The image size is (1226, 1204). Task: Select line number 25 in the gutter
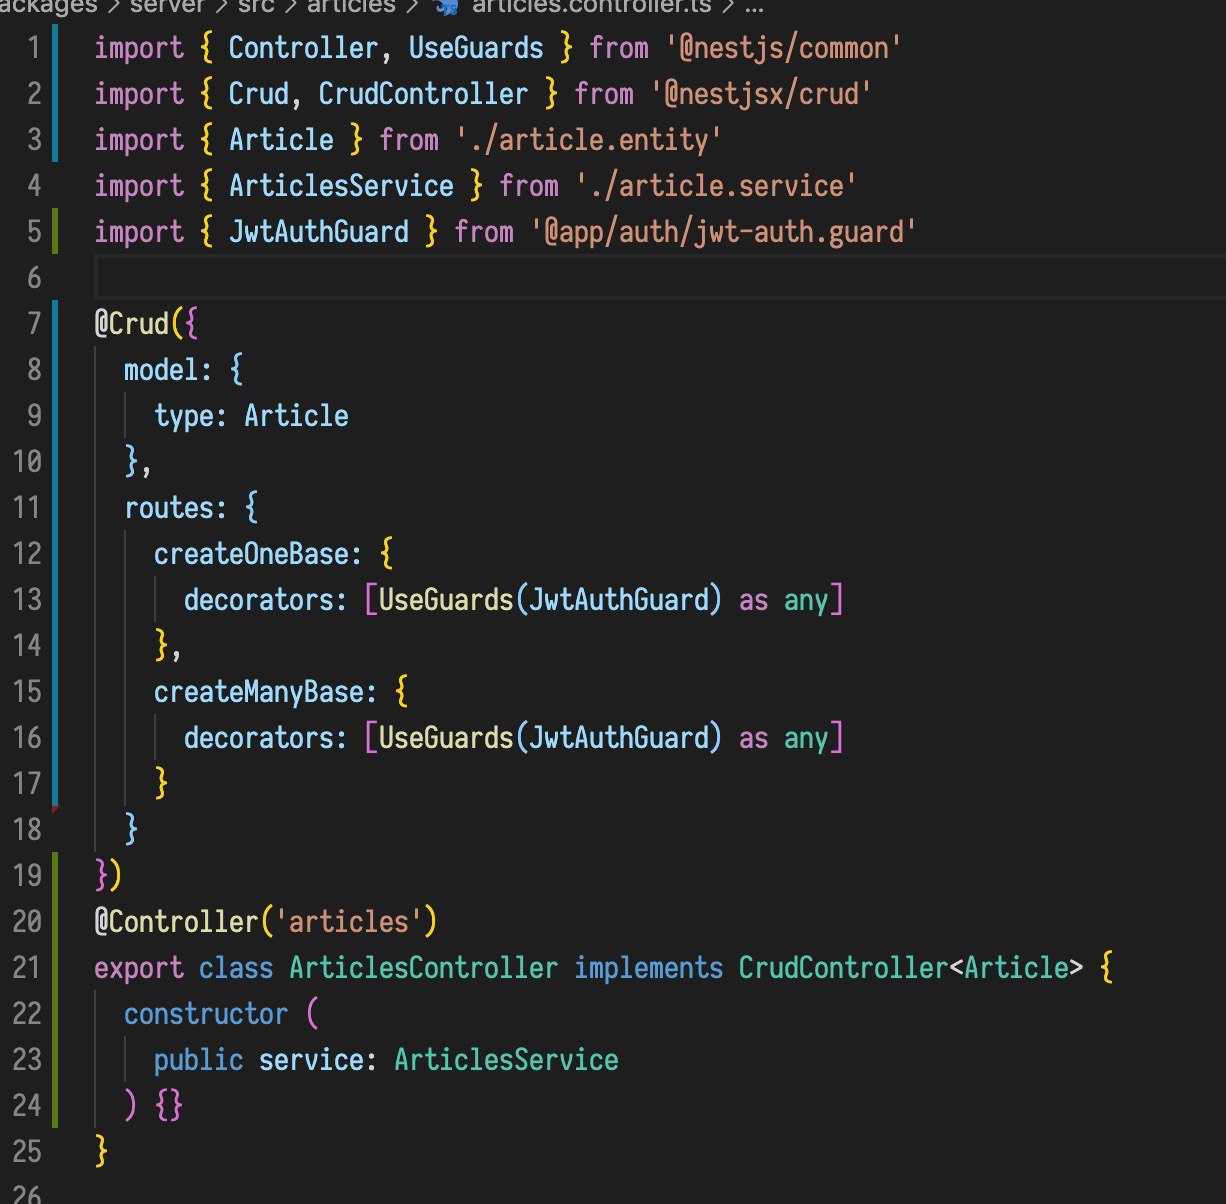coord(27,1151)
